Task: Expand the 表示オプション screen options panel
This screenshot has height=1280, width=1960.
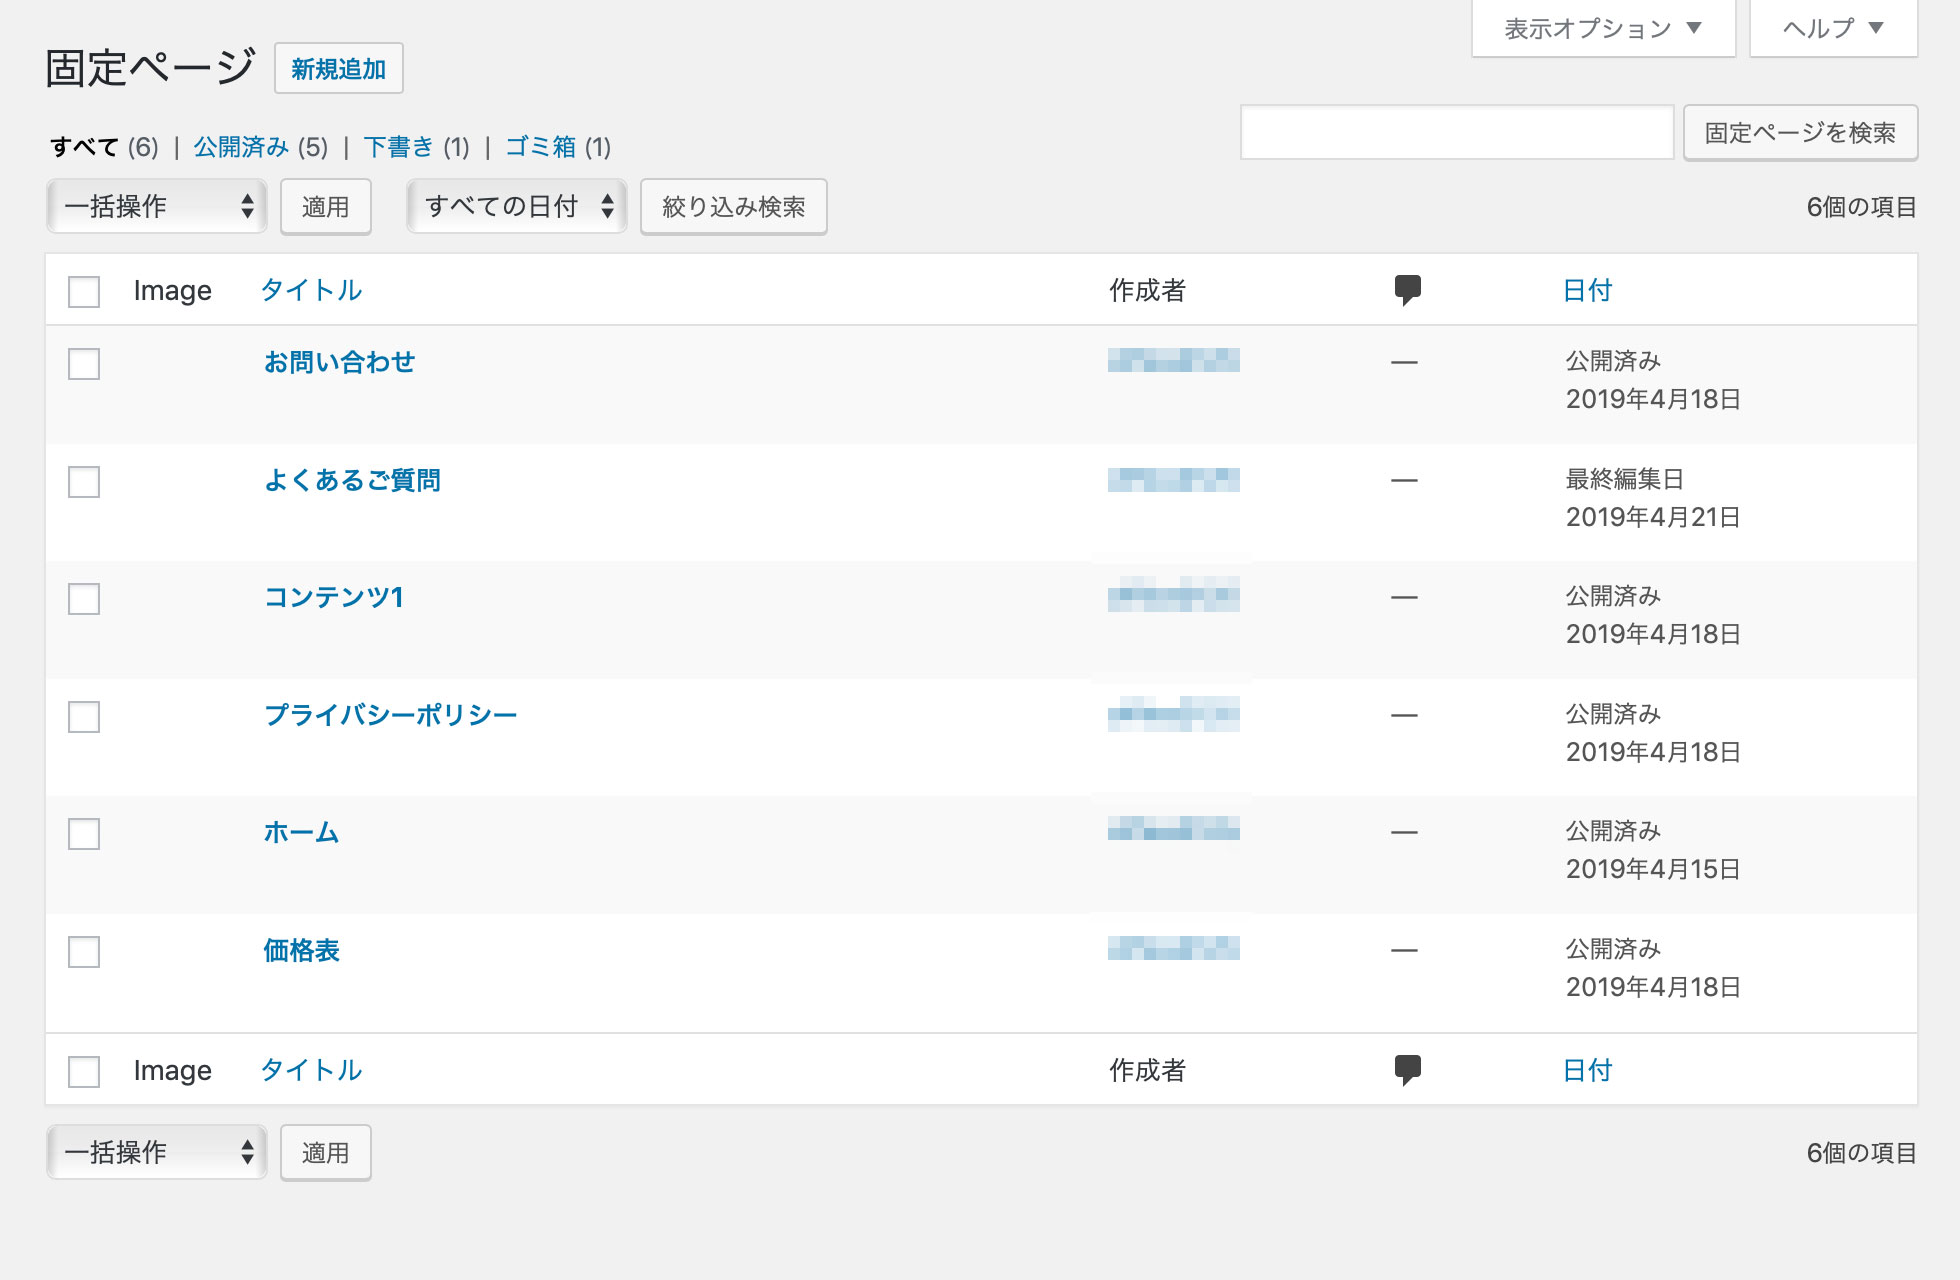Action: 1602,29
